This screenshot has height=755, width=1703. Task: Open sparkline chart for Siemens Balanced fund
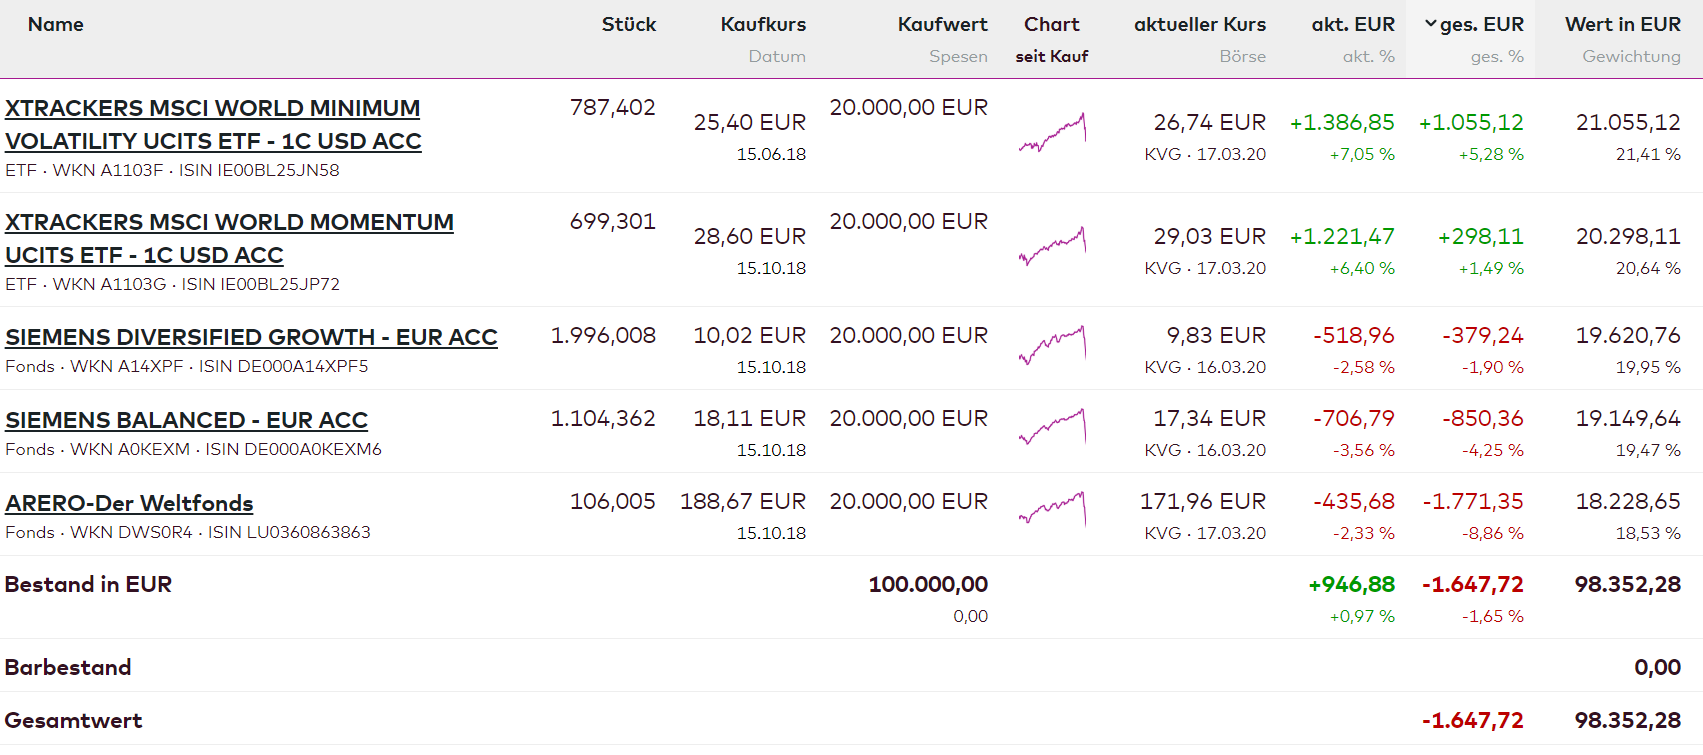[x=1052, y=427]
